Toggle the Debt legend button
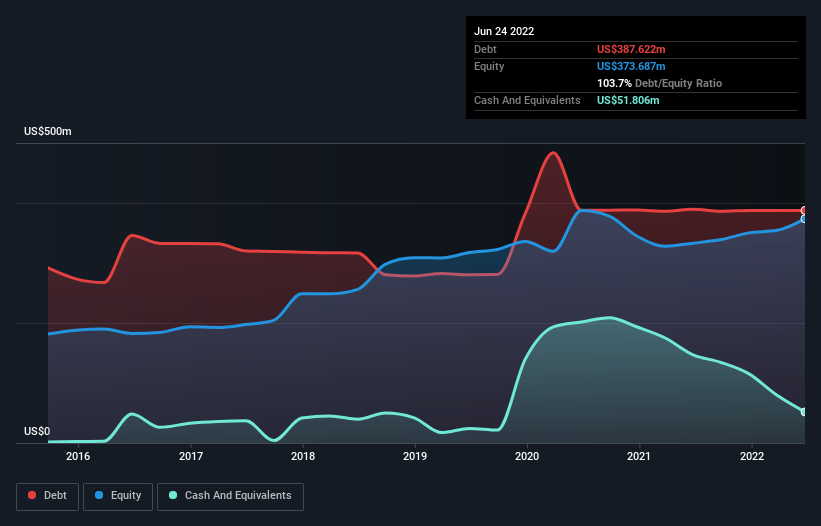 47,496
